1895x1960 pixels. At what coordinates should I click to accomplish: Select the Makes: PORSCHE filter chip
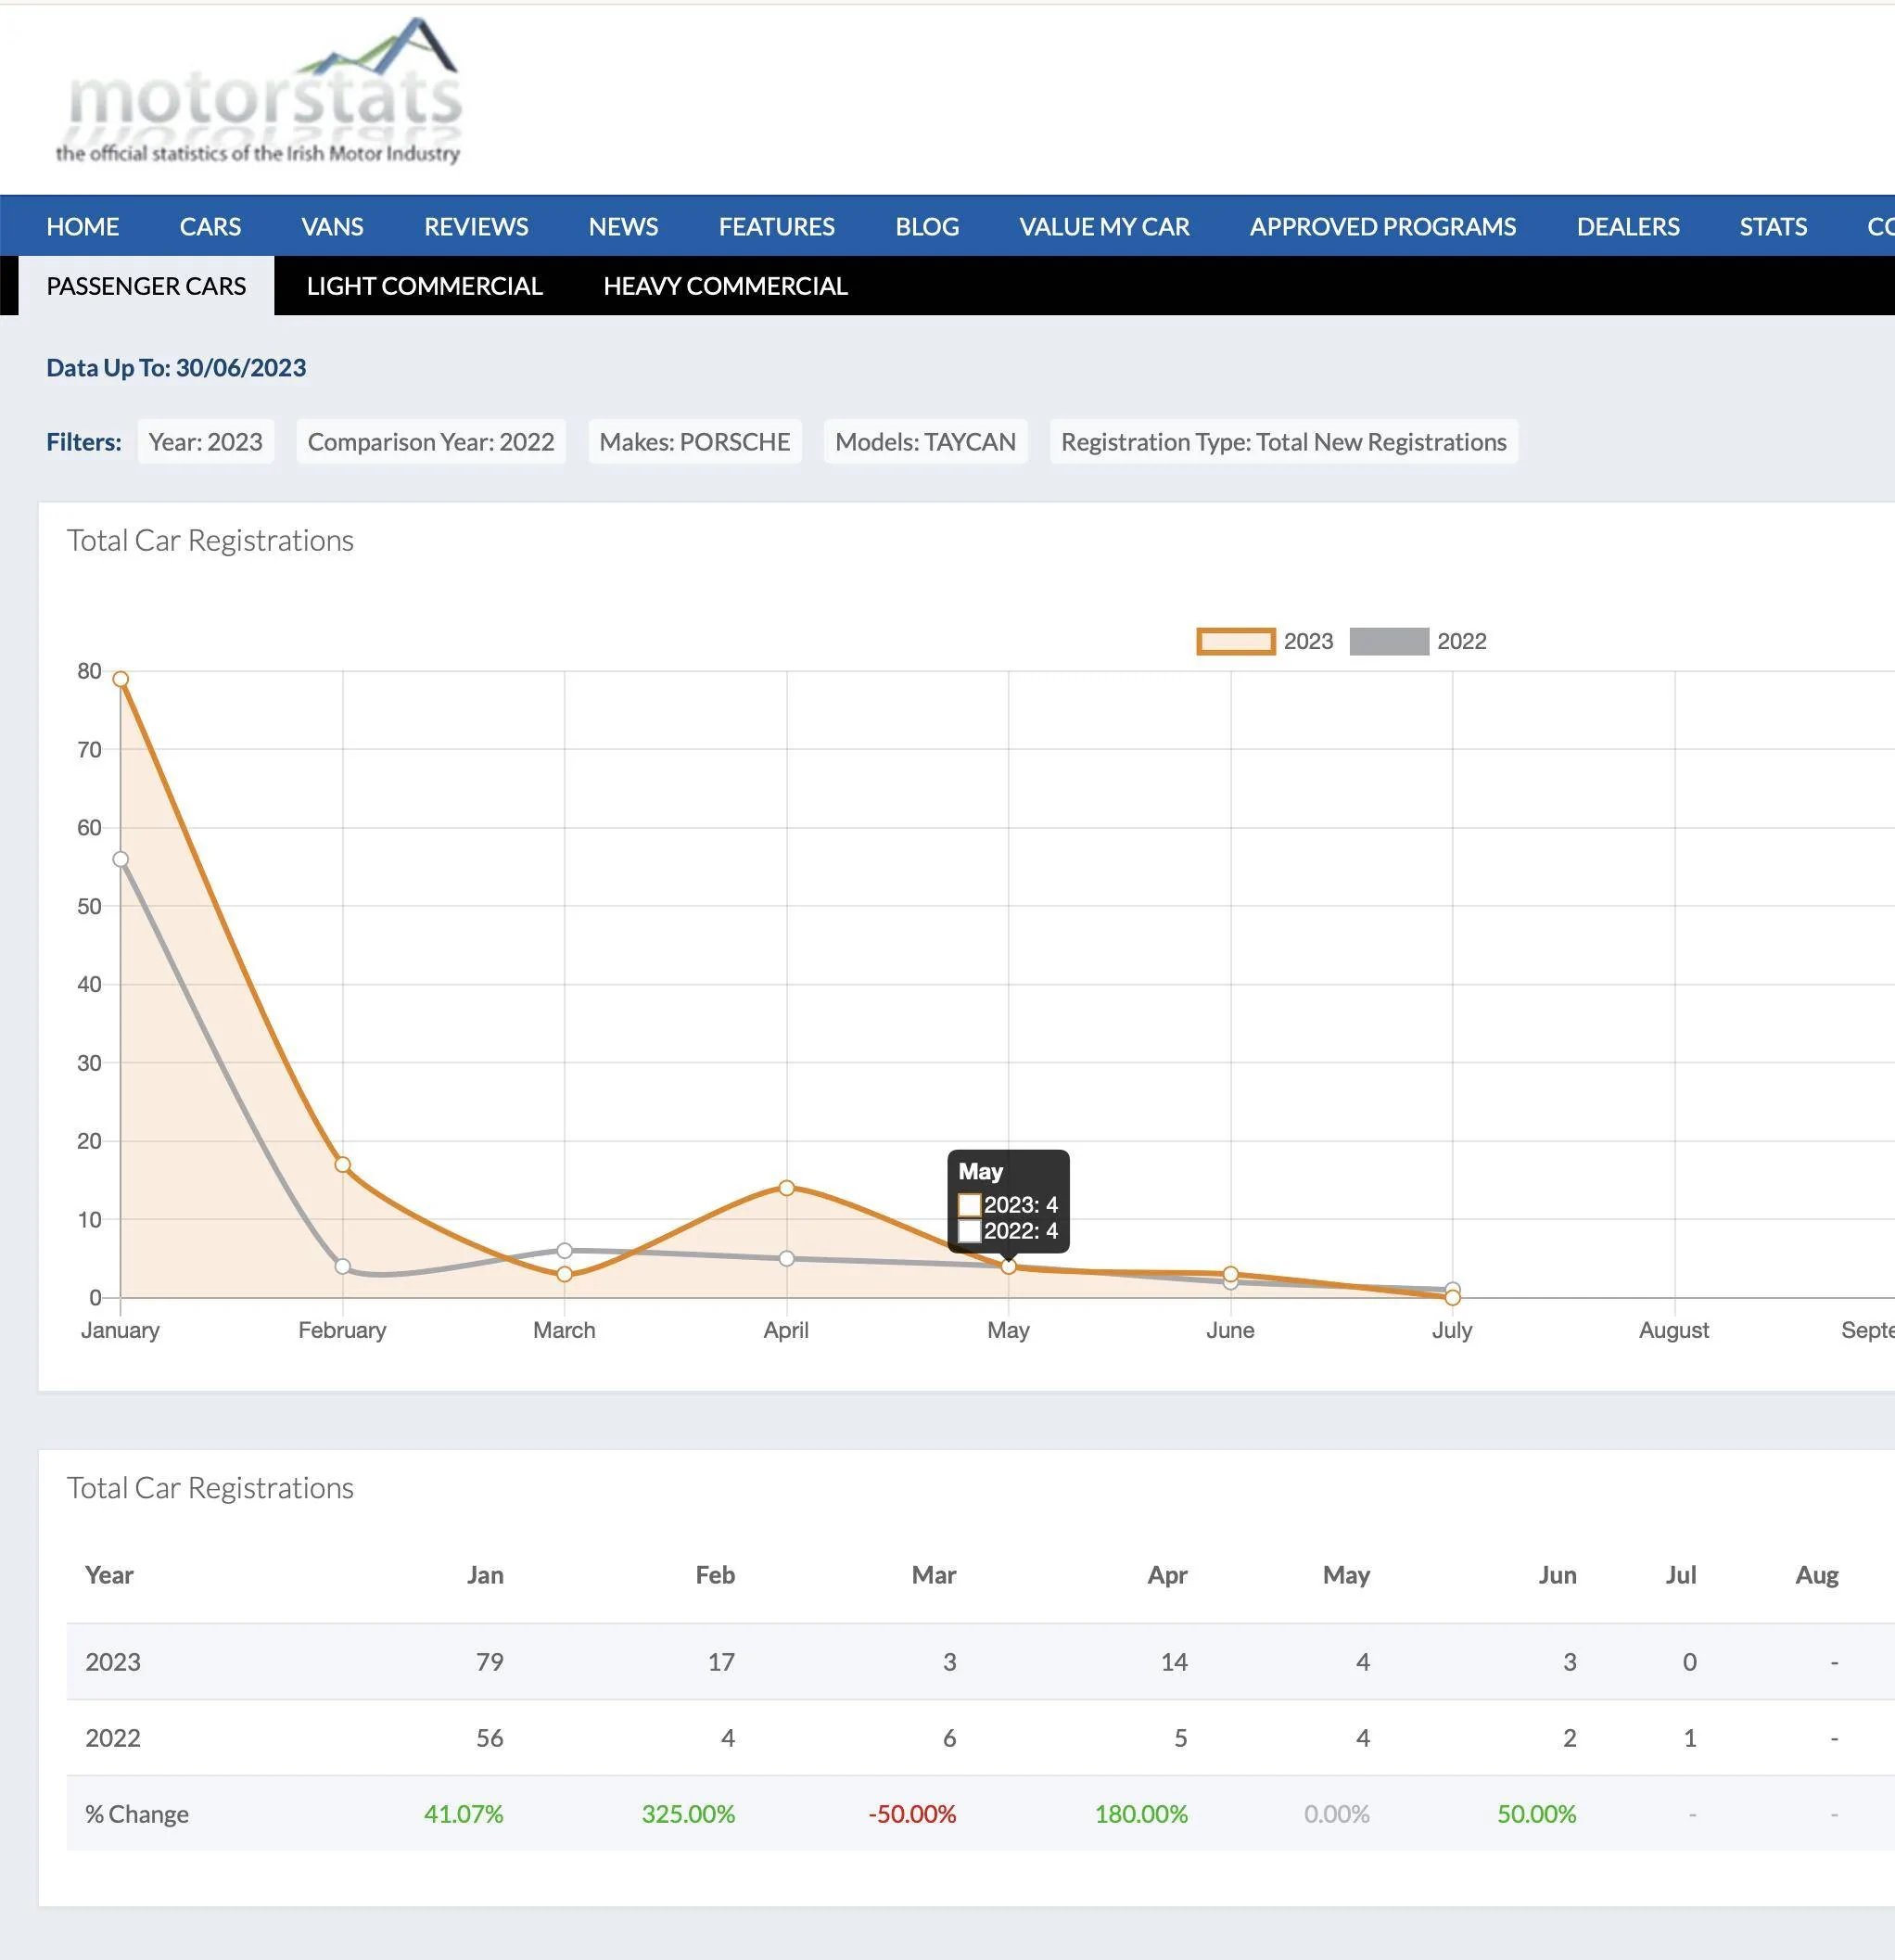(695, 442)
